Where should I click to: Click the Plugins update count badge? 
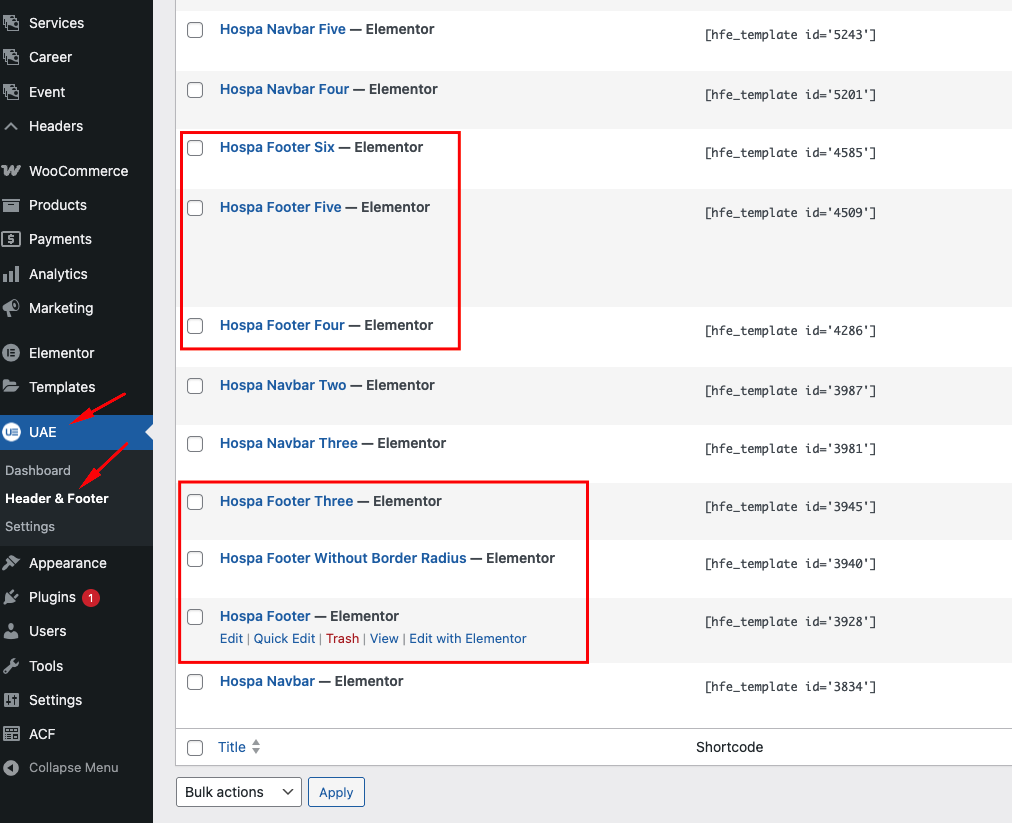[x=91, y=598]
